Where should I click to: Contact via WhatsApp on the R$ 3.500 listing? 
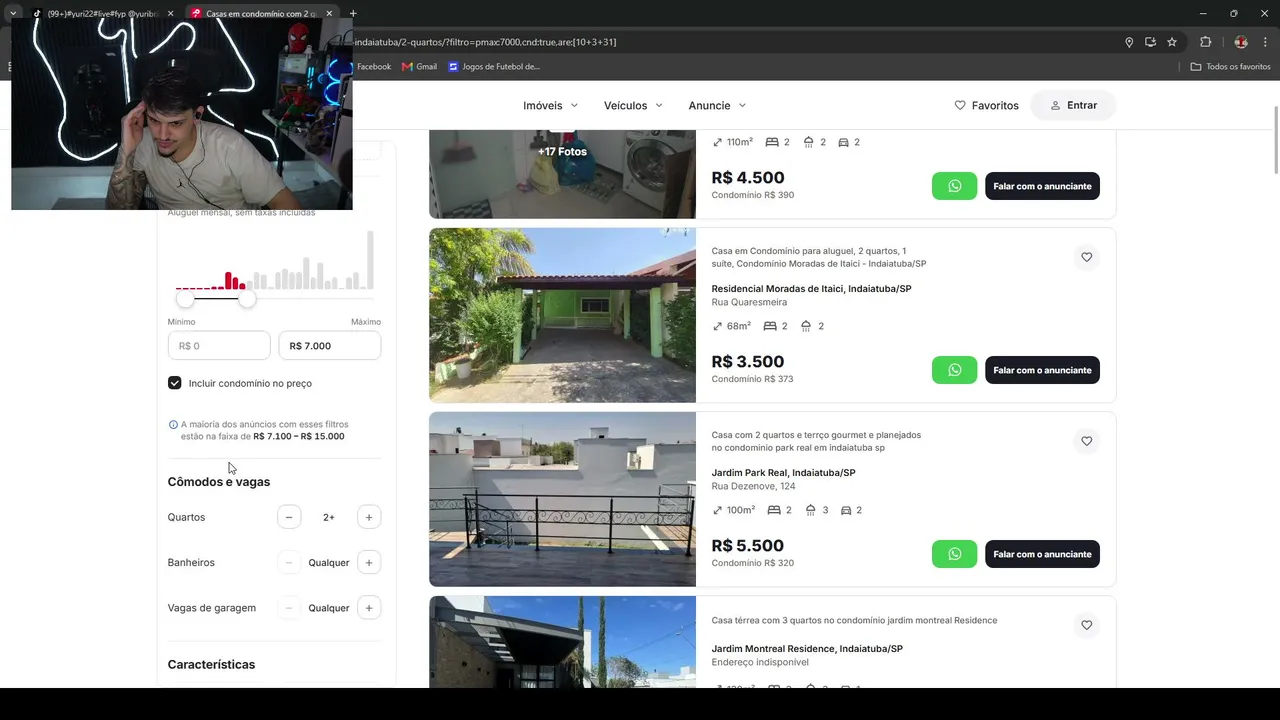click(954, 370)
